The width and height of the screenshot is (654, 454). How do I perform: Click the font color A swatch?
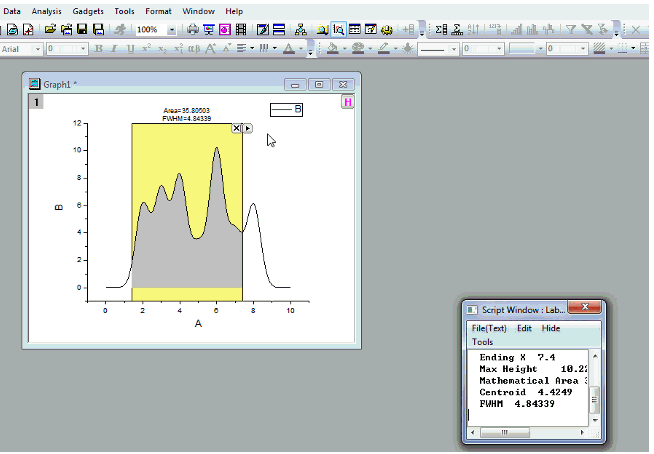click(x=289, y=49)
